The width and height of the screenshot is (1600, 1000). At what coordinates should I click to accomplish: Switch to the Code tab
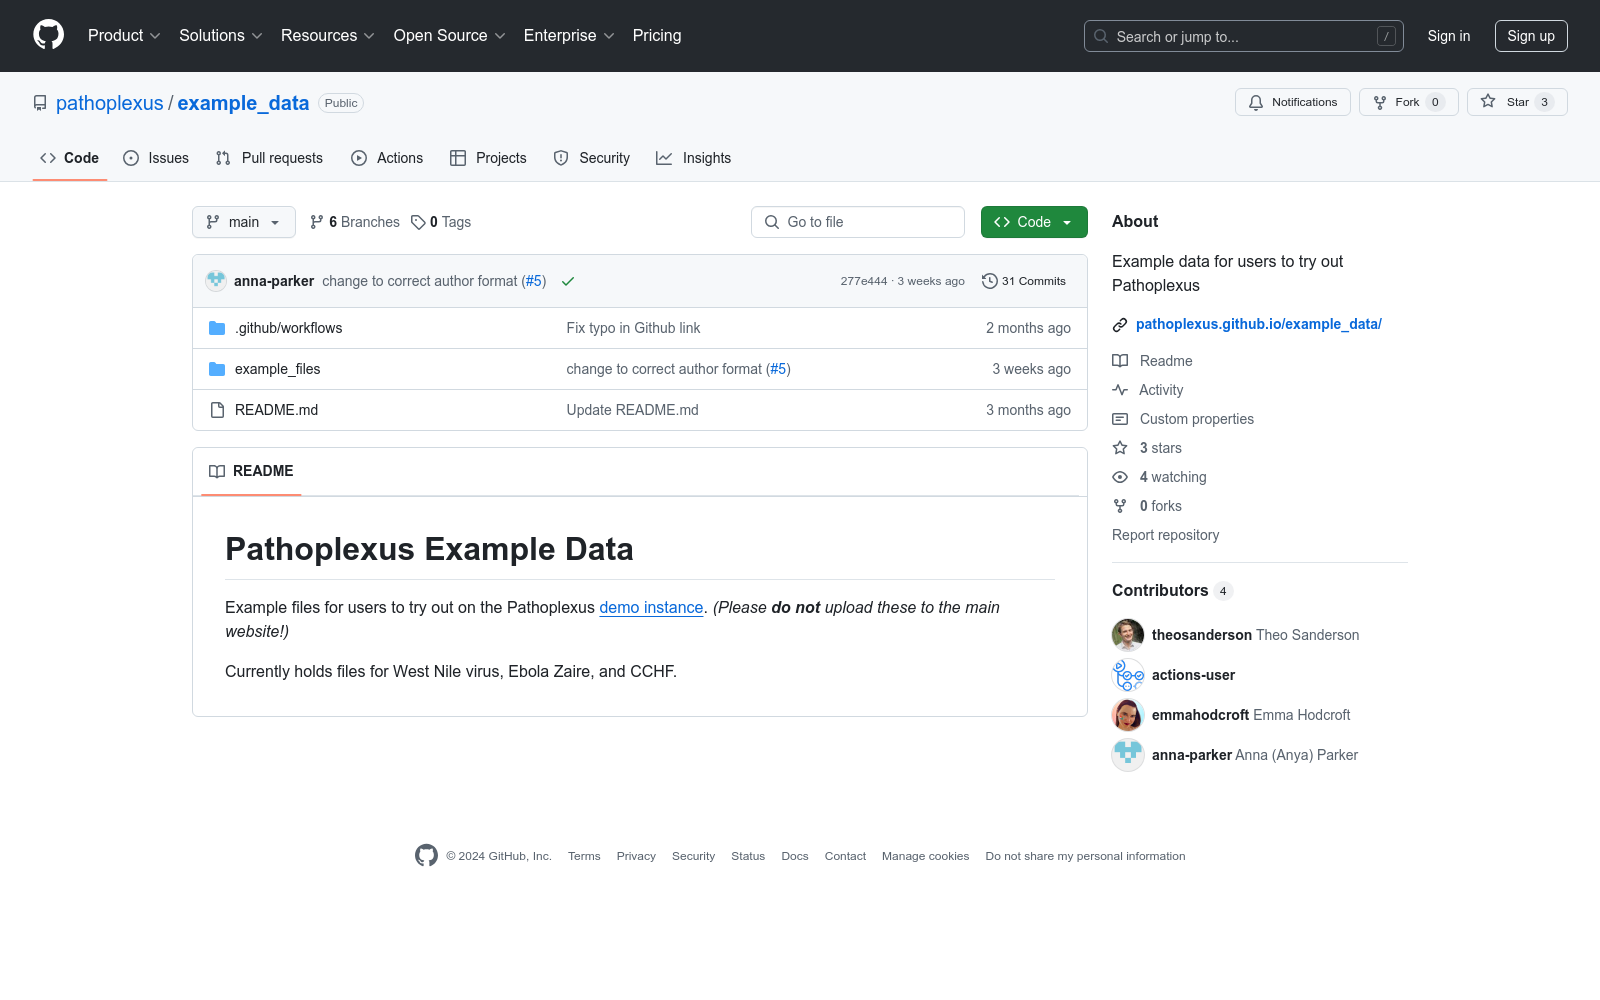pyautogui.click(x=70, y=158)
